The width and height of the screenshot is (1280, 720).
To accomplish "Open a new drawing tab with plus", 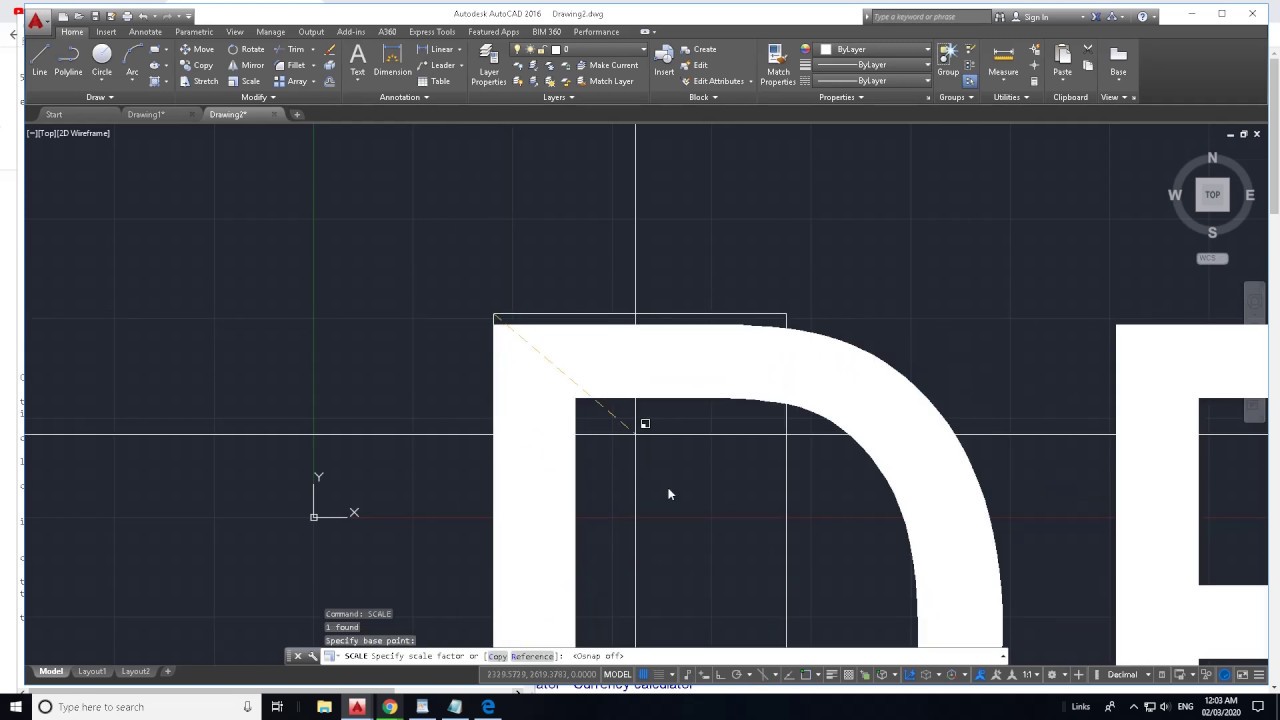I will (x=297, y=114).
